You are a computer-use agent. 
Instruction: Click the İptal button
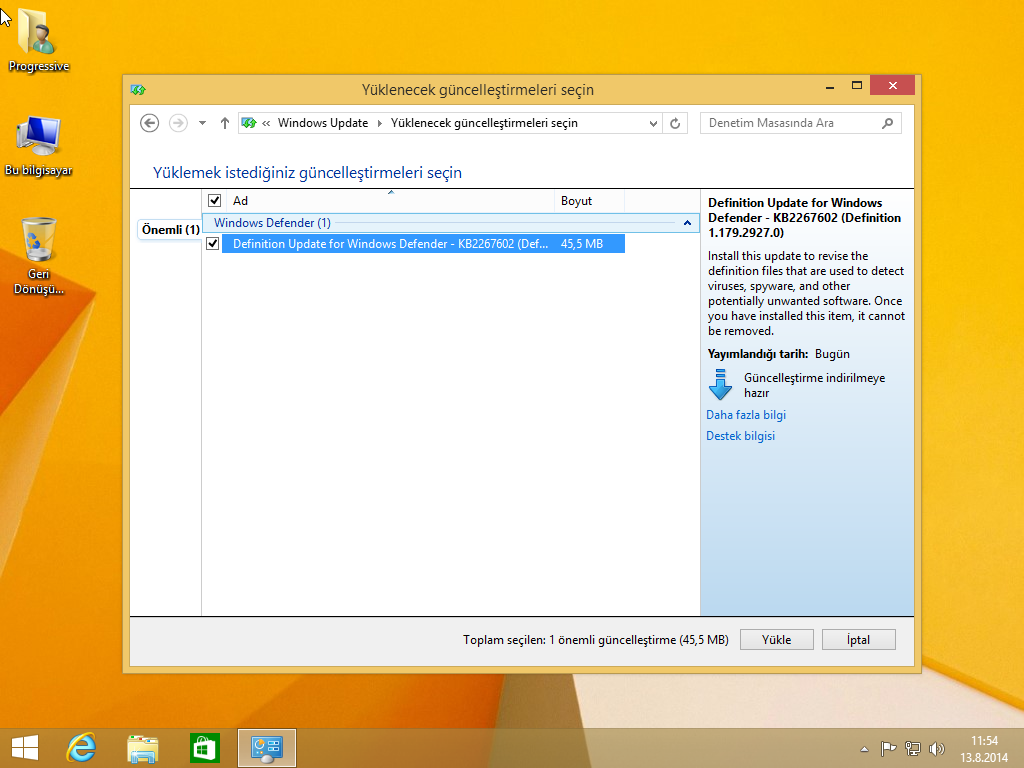point(858,640)
